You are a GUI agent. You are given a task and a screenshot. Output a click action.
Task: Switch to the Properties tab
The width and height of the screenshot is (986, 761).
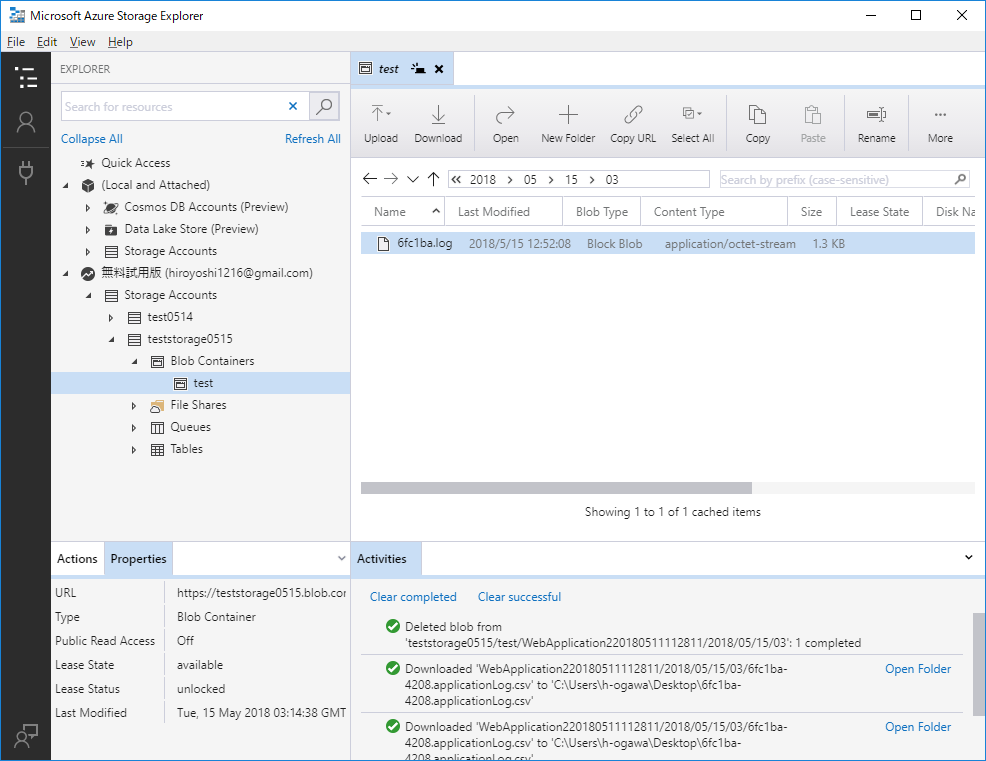138,558
